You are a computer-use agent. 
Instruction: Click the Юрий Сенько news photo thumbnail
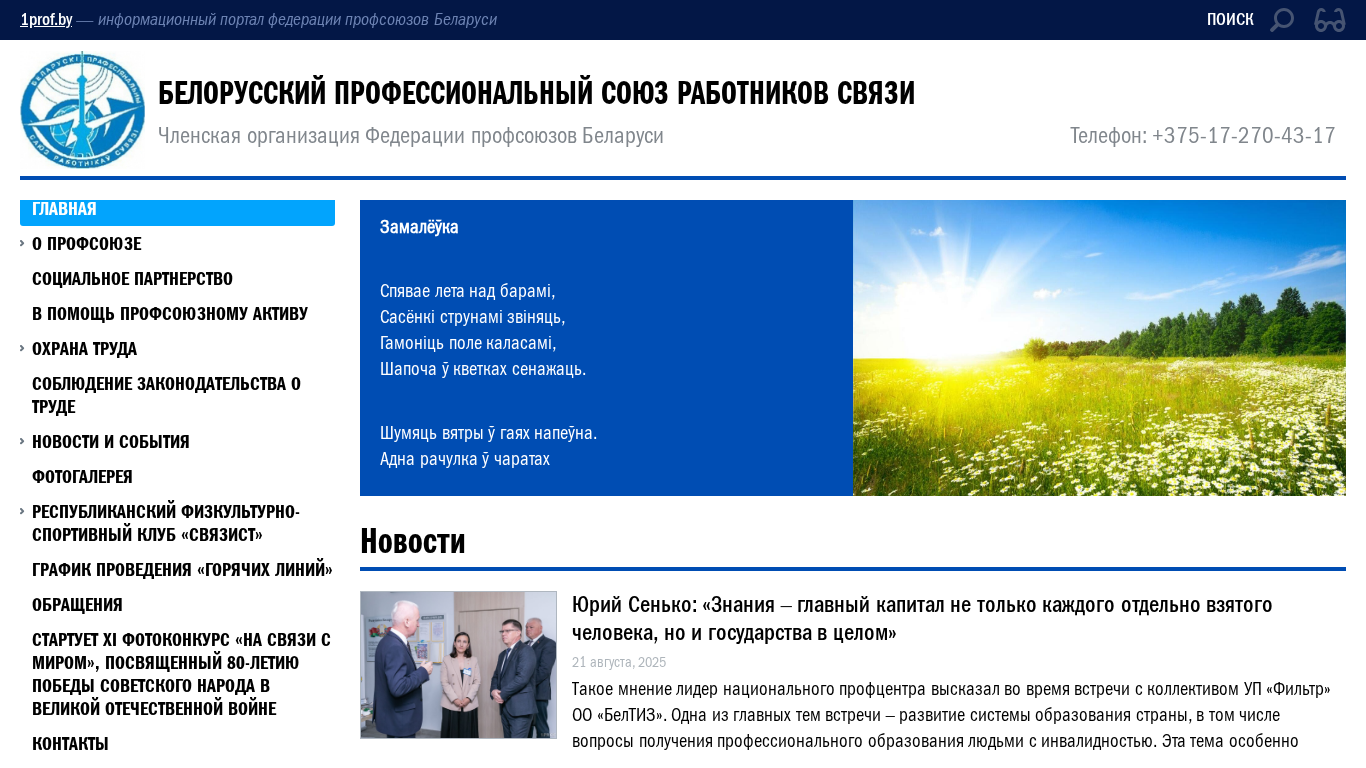458,665
